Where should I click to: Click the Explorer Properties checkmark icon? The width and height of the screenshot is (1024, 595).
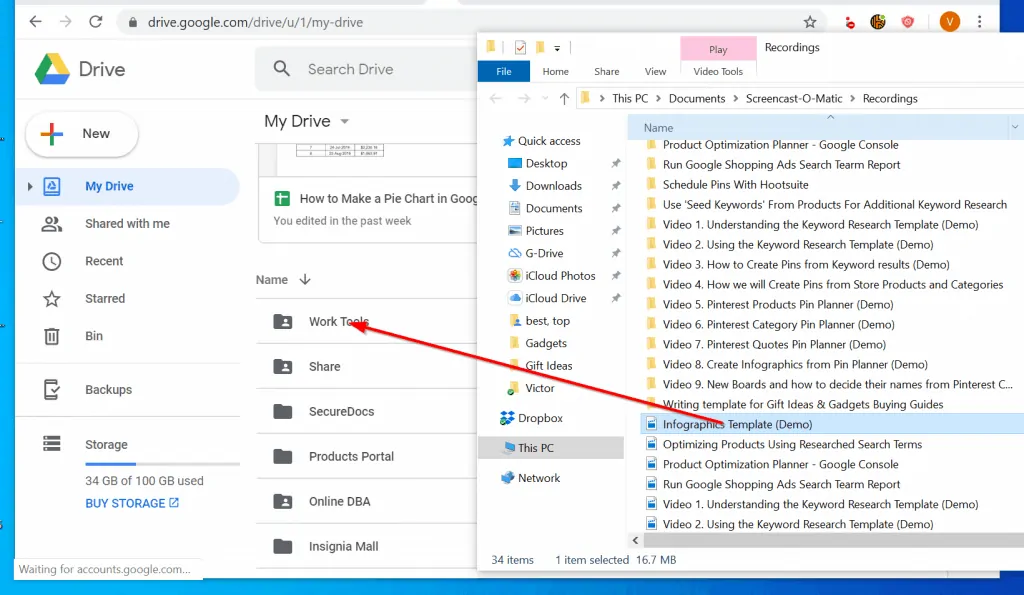[x=520, y=48]
